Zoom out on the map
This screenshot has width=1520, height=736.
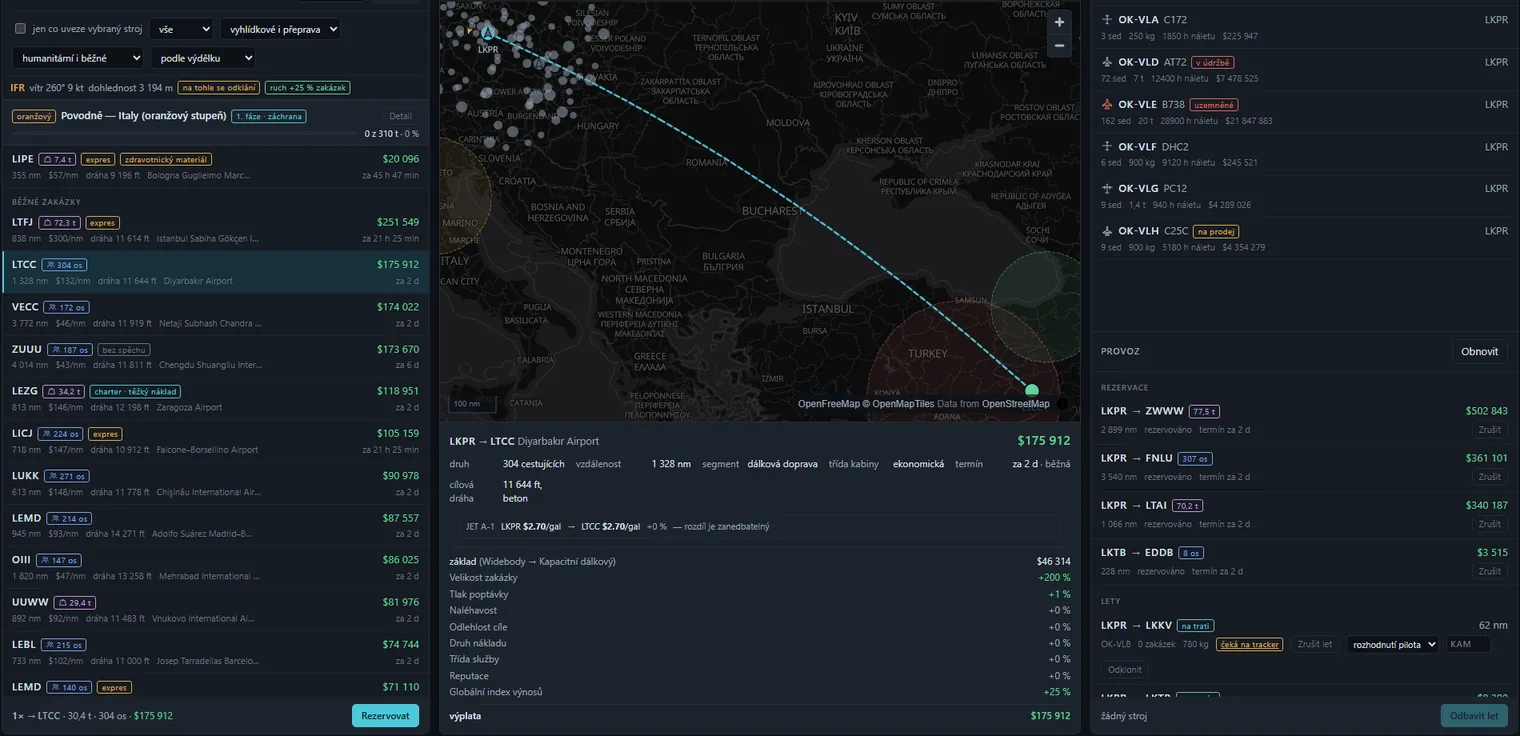1059,45
